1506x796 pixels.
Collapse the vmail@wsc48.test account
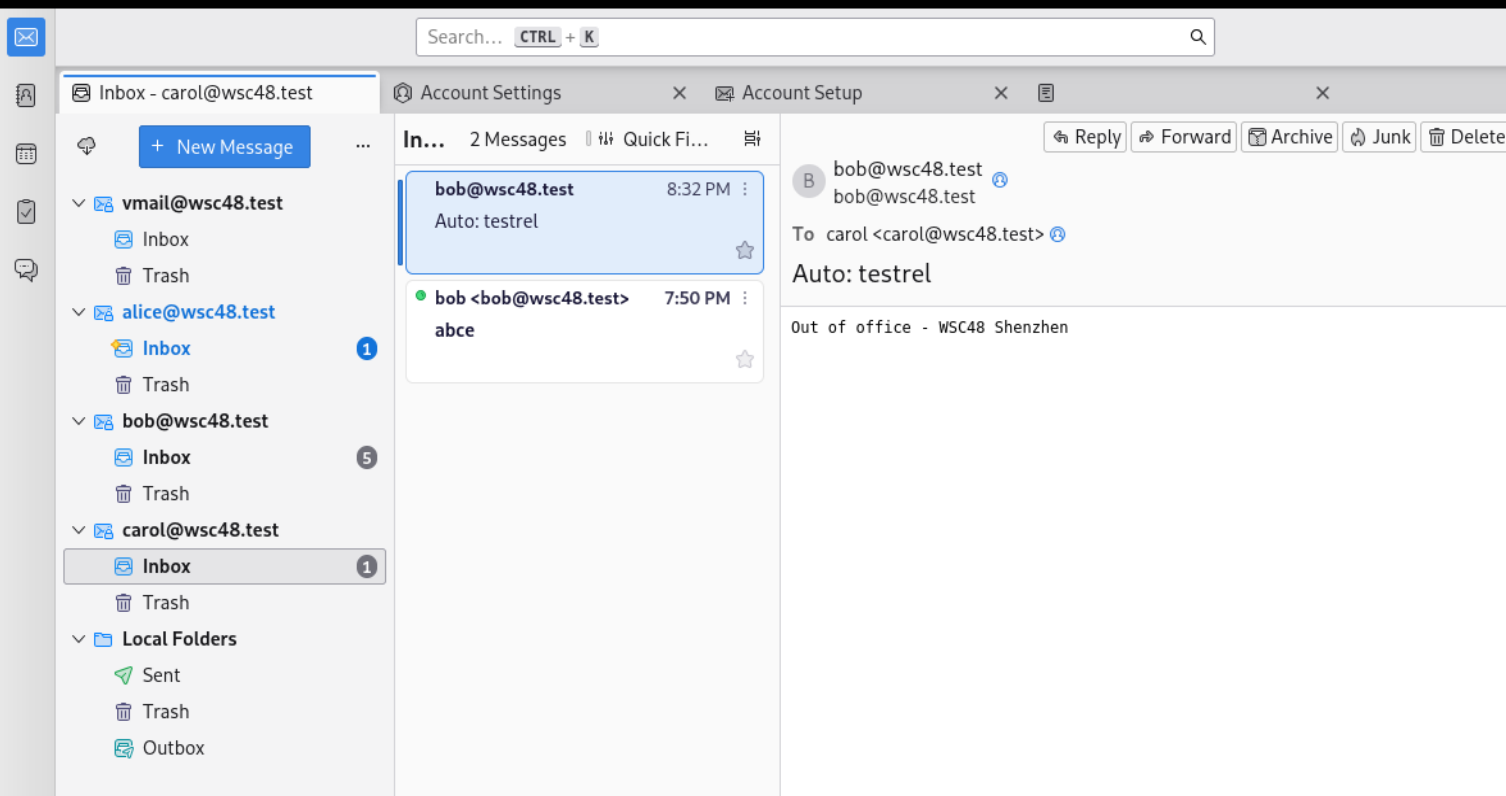79,203
